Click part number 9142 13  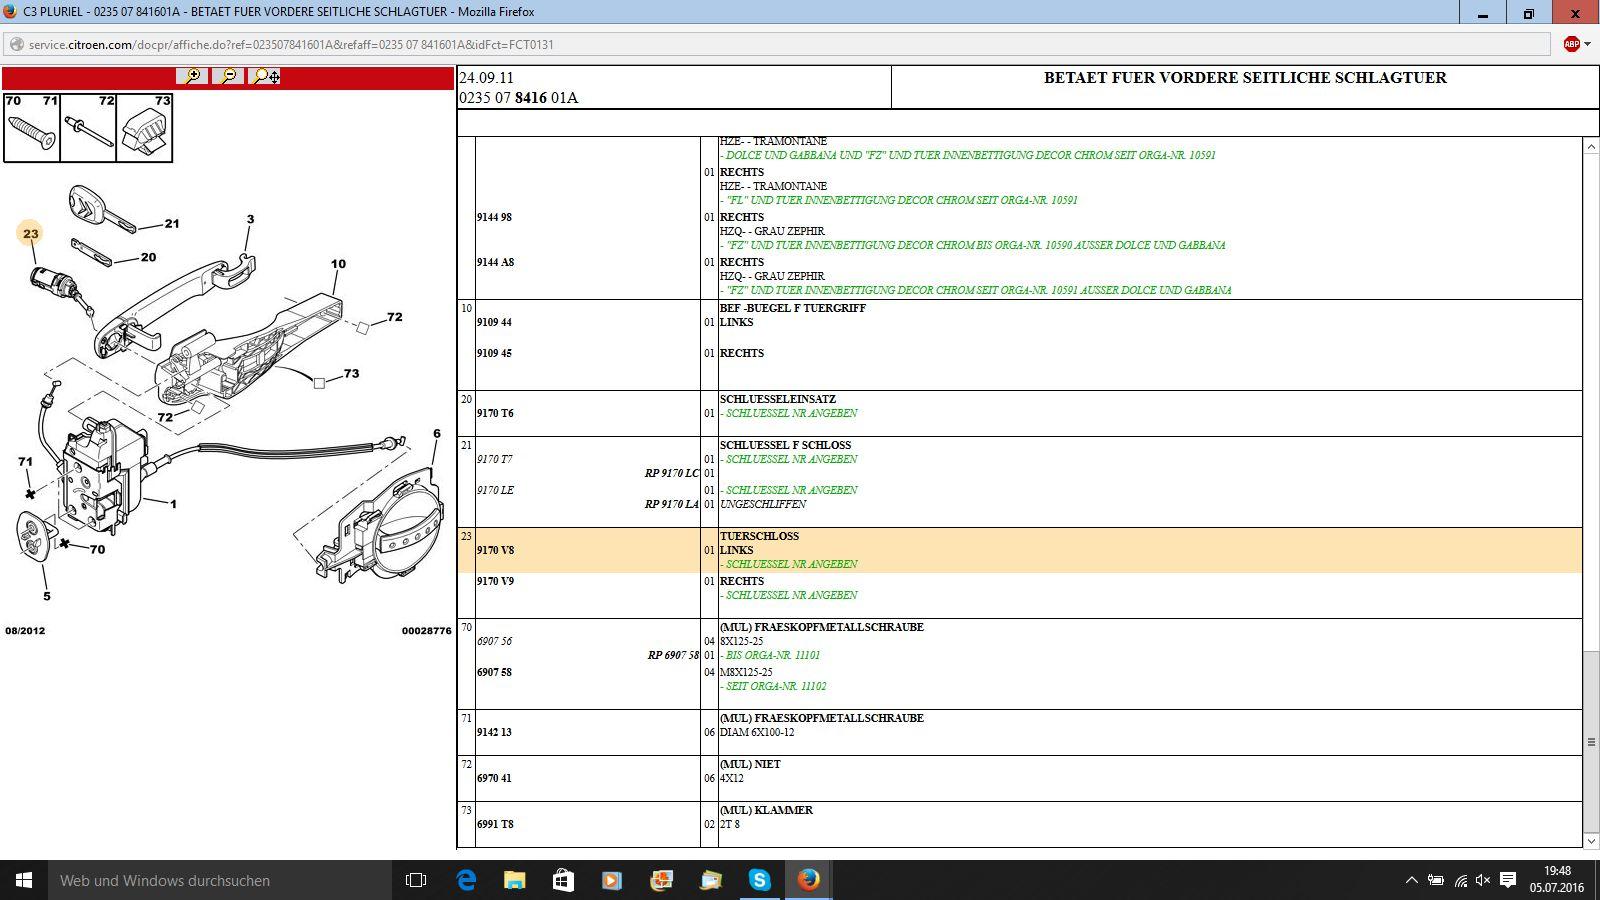coord(494,732)
